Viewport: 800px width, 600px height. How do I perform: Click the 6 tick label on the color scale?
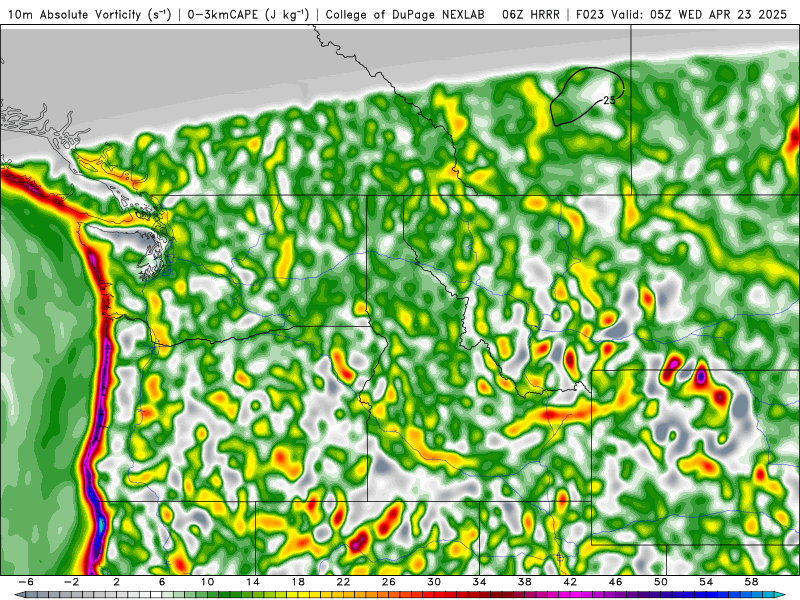click(x=162, y=582)
